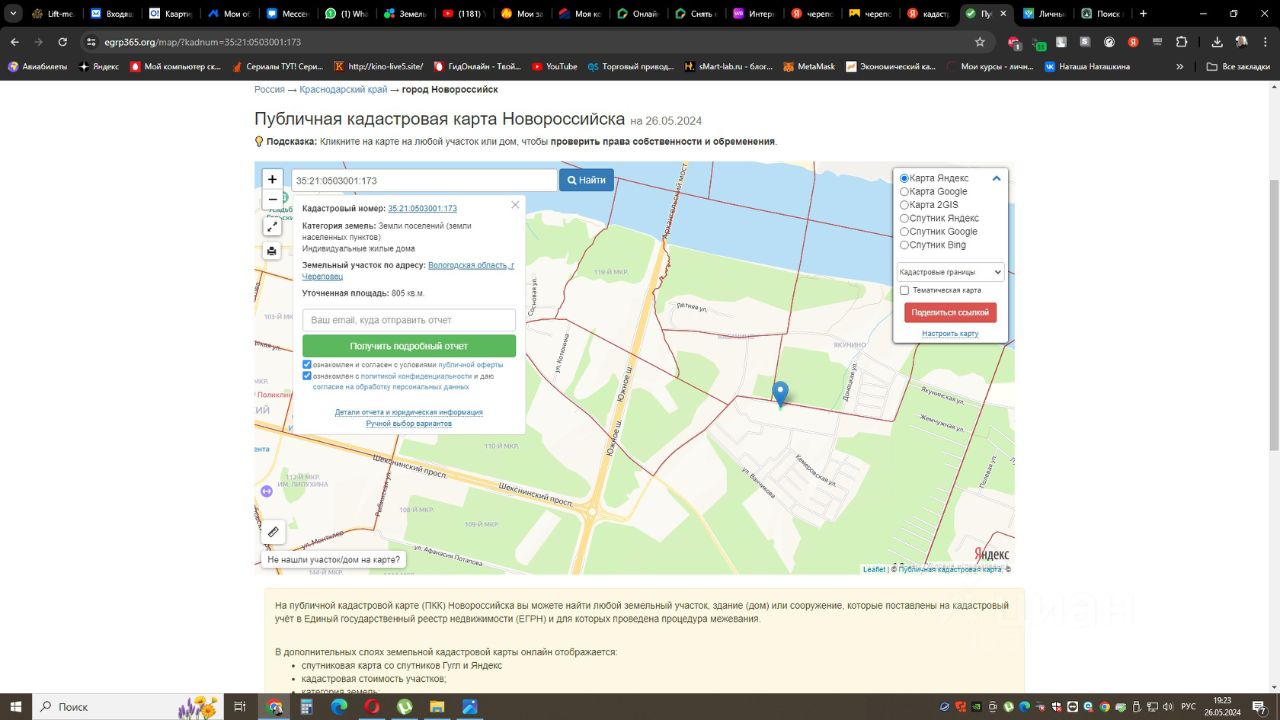Open the YouTube bookmark in bookmarks bar
This screenshot has width=1280, height=720.
point(555,67)
